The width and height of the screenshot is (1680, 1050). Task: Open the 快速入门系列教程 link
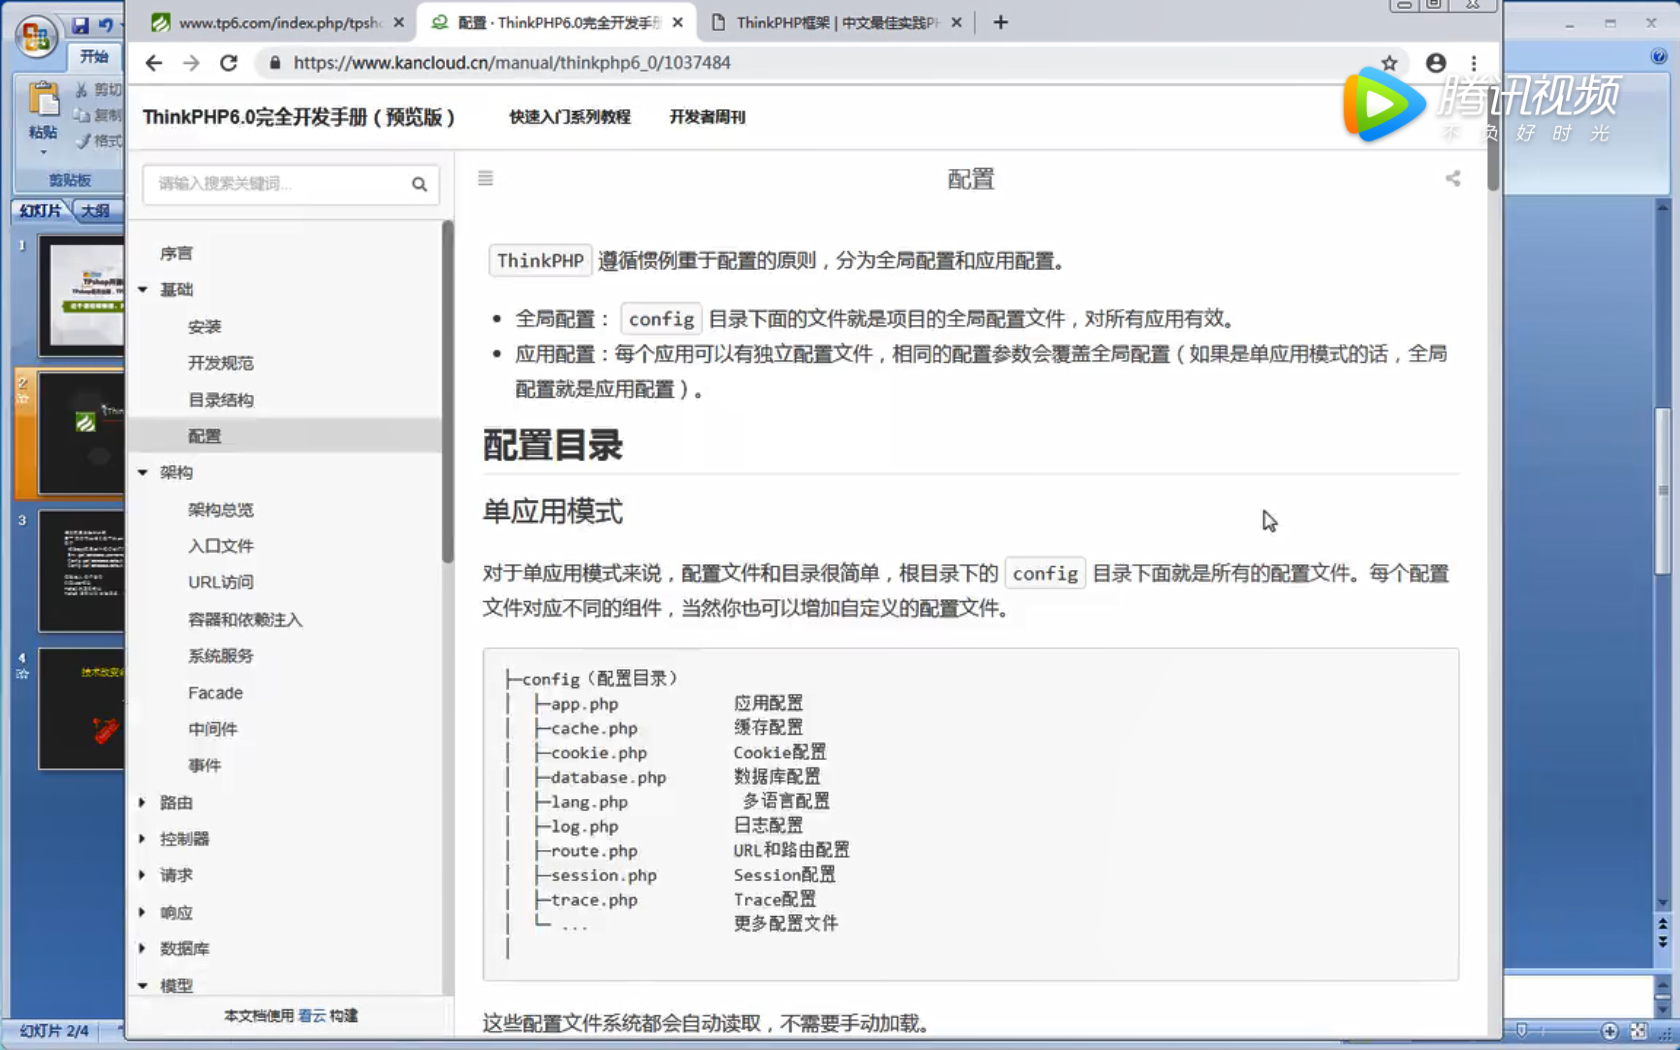pyautogui.click(x=570, y=117)
